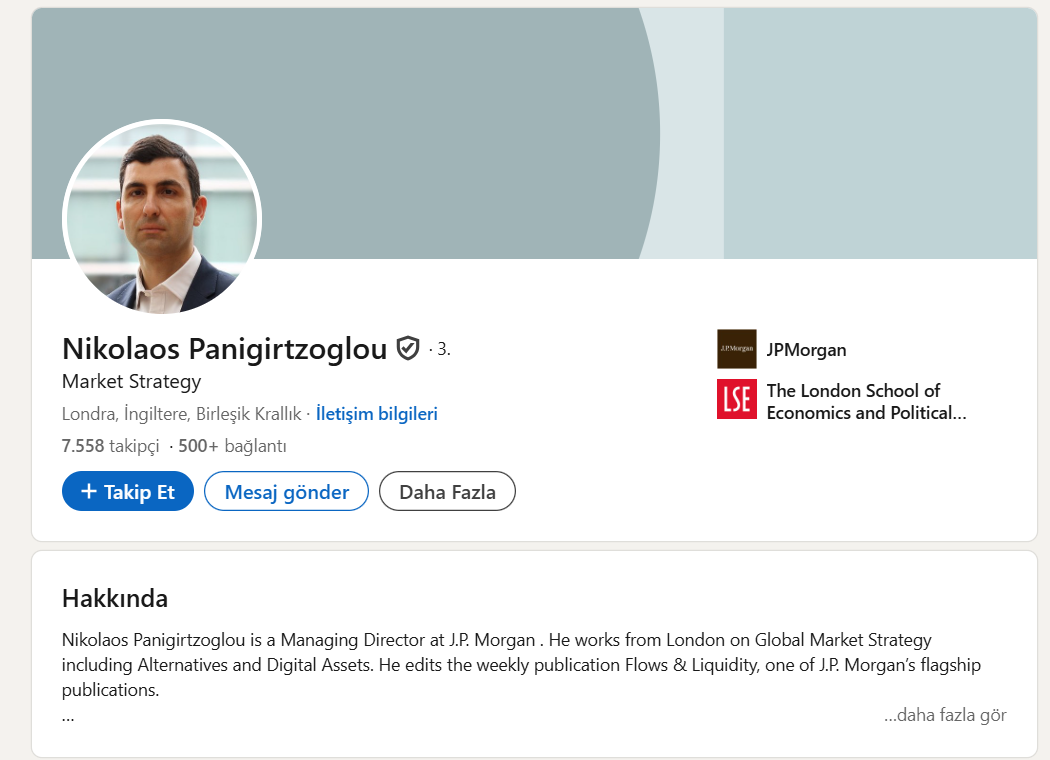Open the JPMorgan company name link
The image size is (1050, 760).
pos(806,349)
